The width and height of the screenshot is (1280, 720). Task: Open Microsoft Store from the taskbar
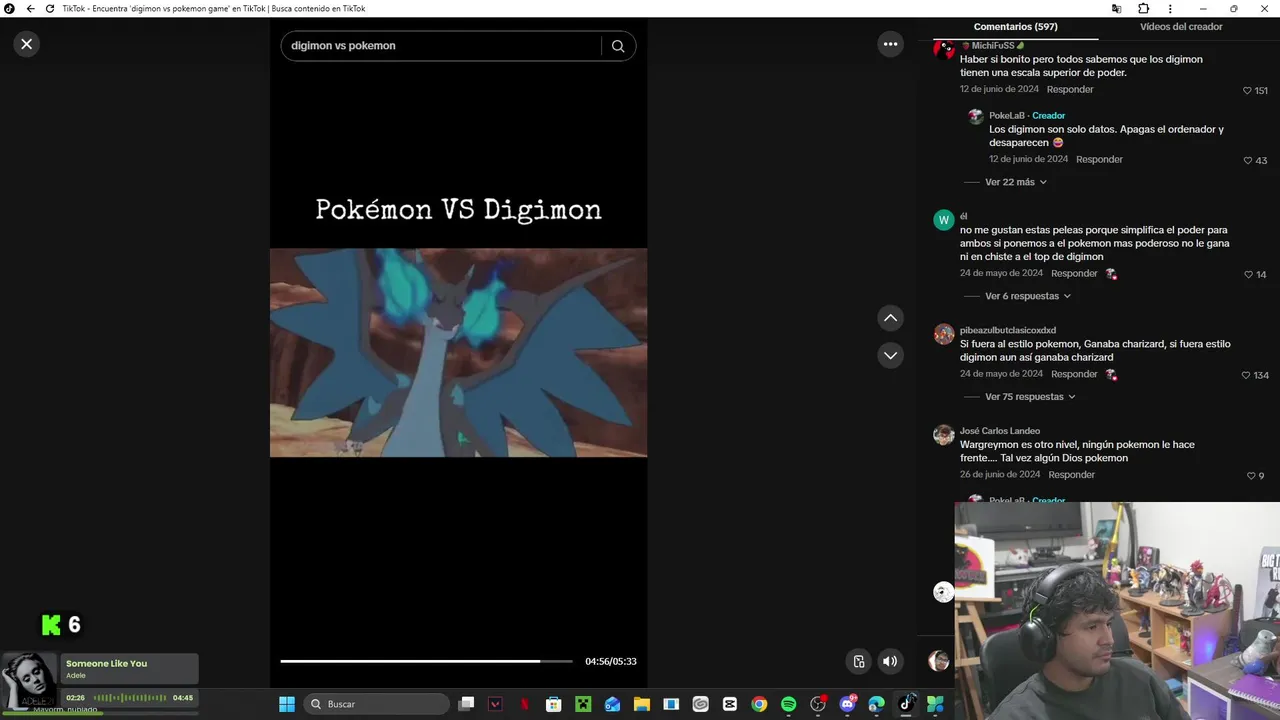(553, 704)
